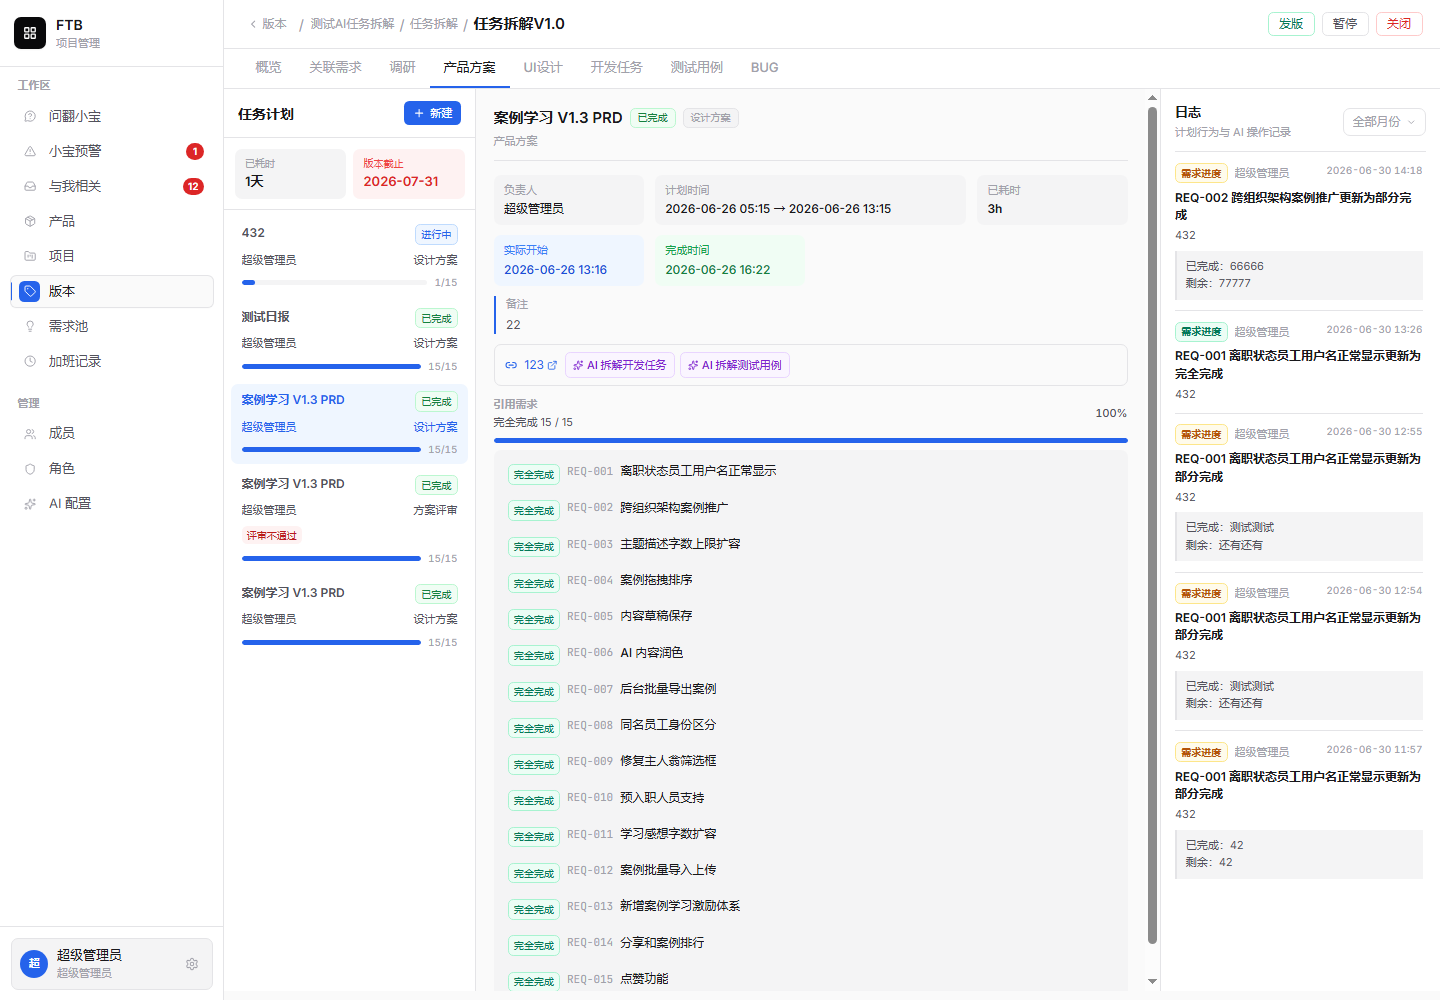Switch to the 概览 tab
The height and width of the screenshot is (1000, 1440).
[x=268, y=68]
